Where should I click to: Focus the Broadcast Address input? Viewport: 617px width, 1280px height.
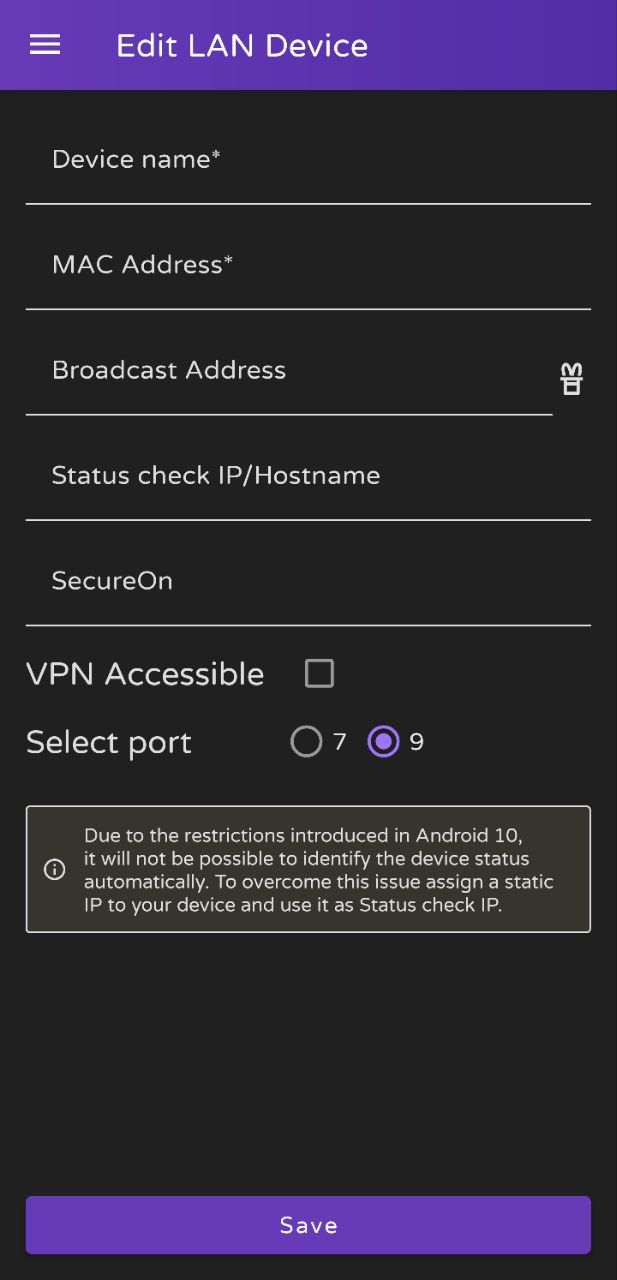[289, 371]
